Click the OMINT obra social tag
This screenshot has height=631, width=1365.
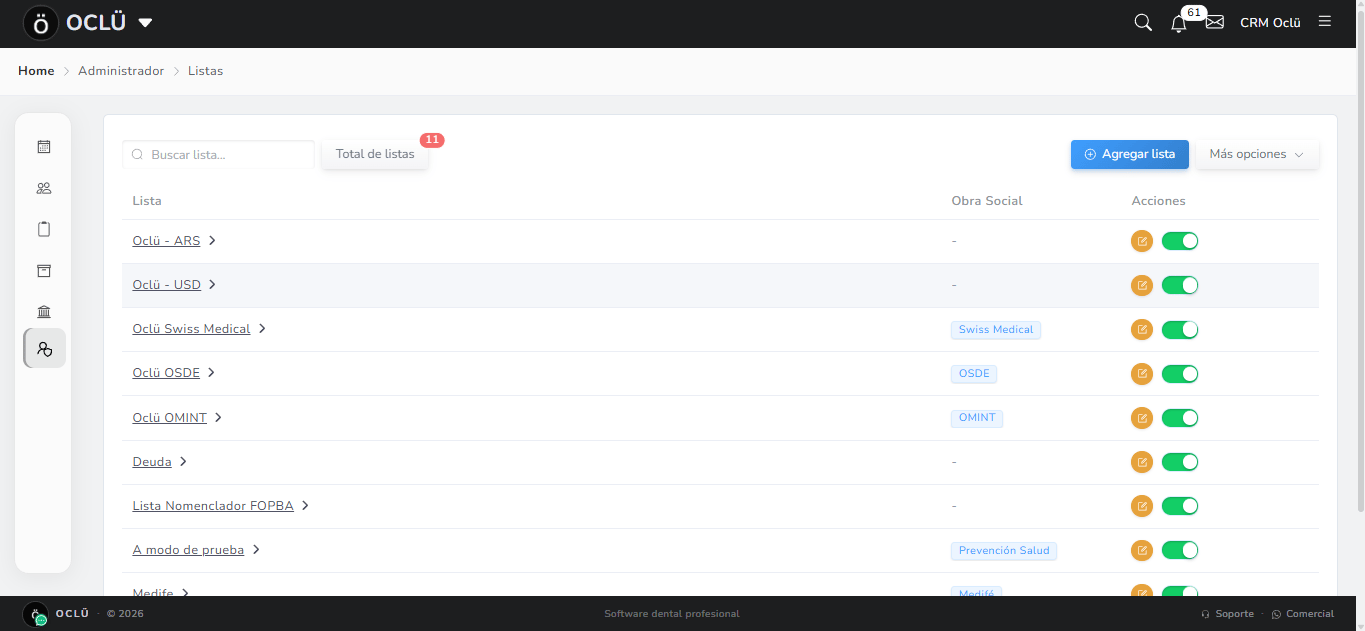pyautogui.click(x=977, y=418)
